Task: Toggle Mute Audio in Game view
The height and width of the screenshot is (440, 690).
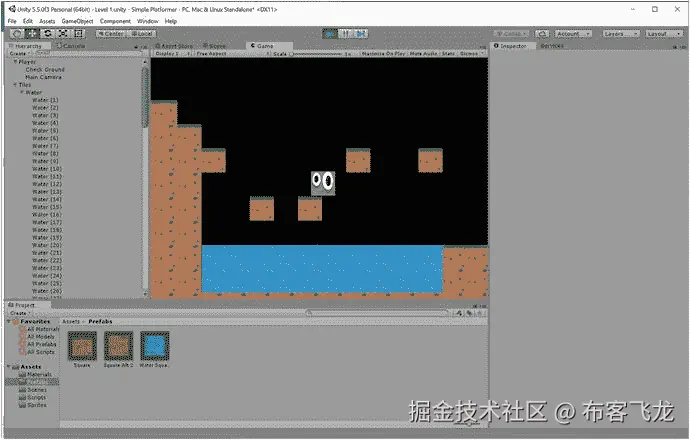Action: (x=424, y=53)
